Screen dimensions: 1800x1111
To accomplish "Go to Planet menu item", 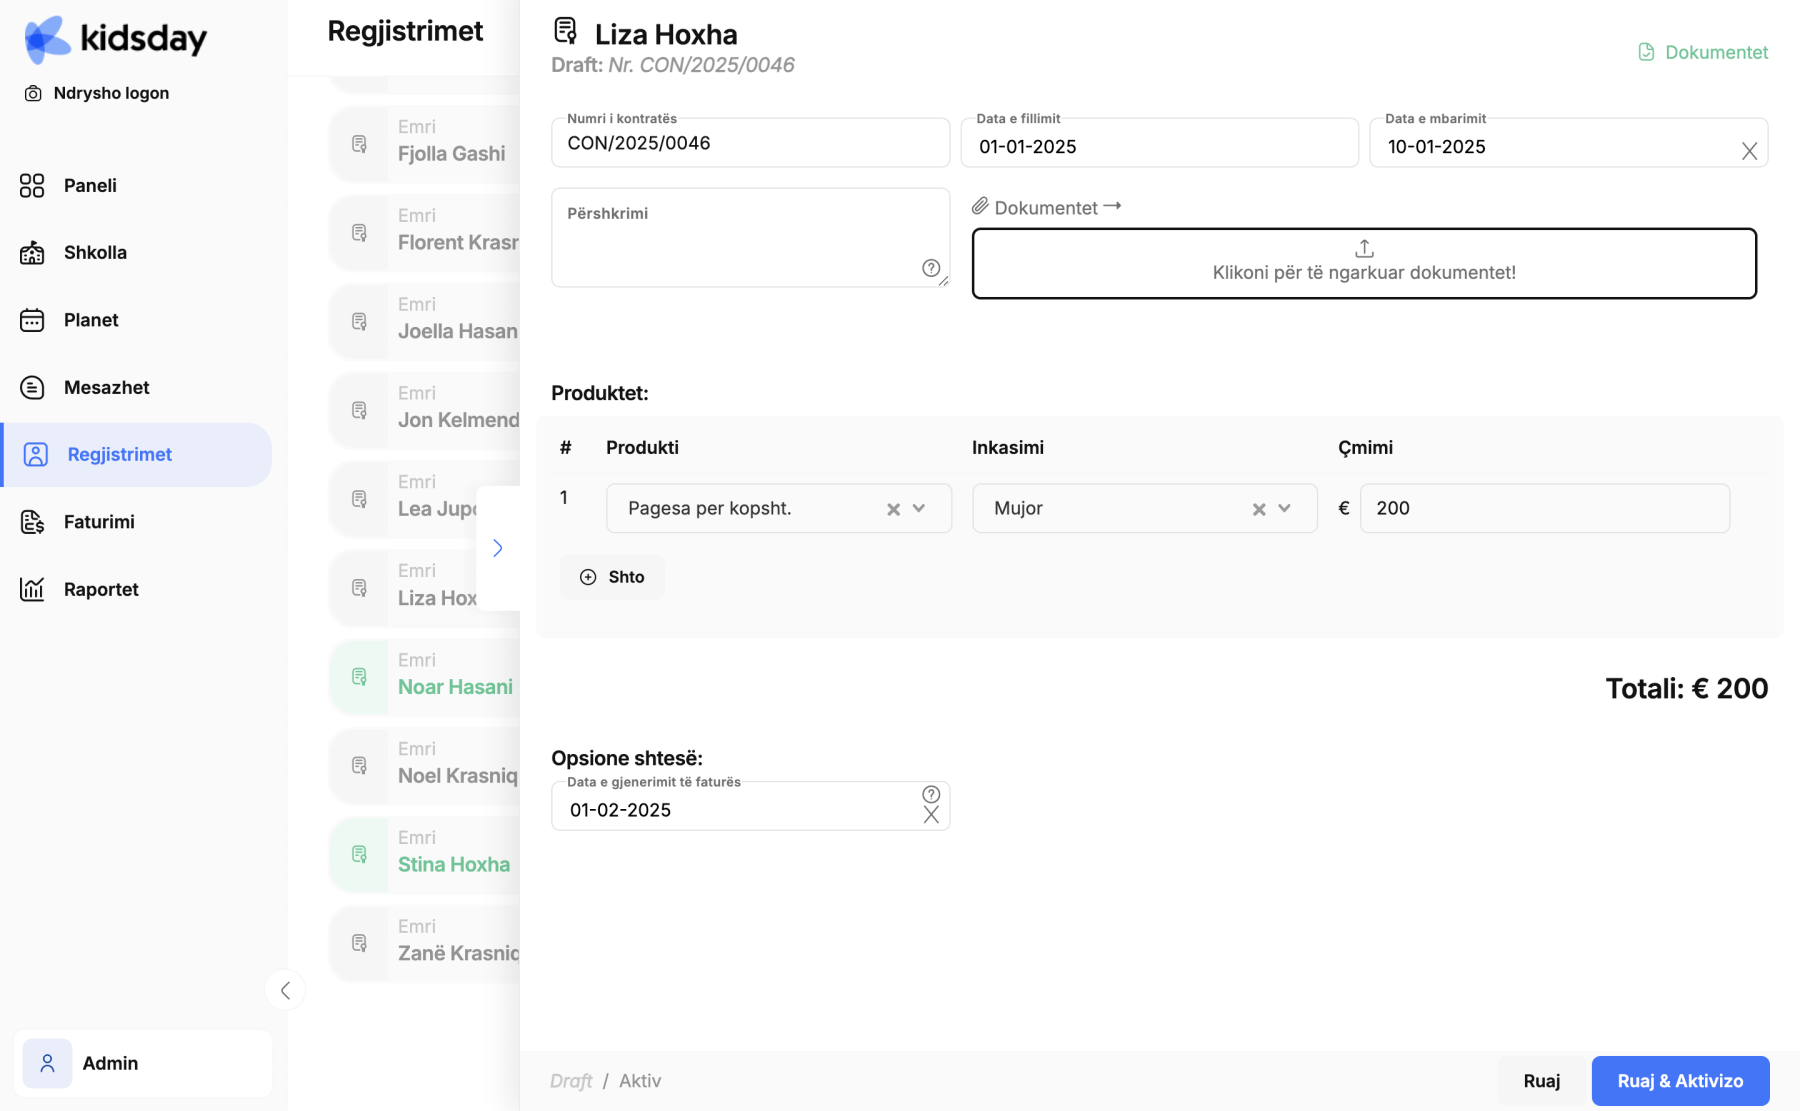I will [x=91, y=320].
